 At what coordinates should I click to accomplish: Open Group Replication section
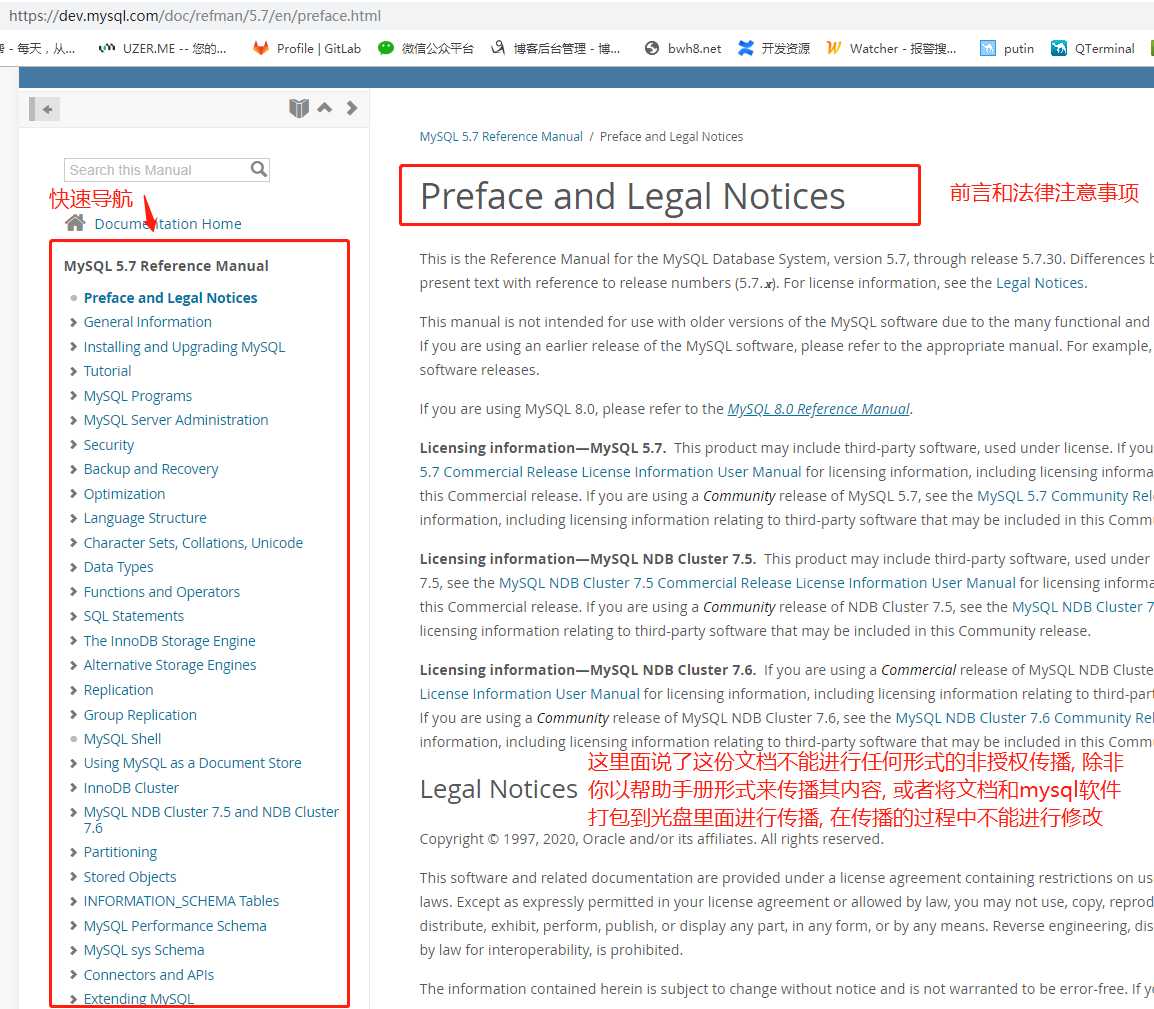140,715
